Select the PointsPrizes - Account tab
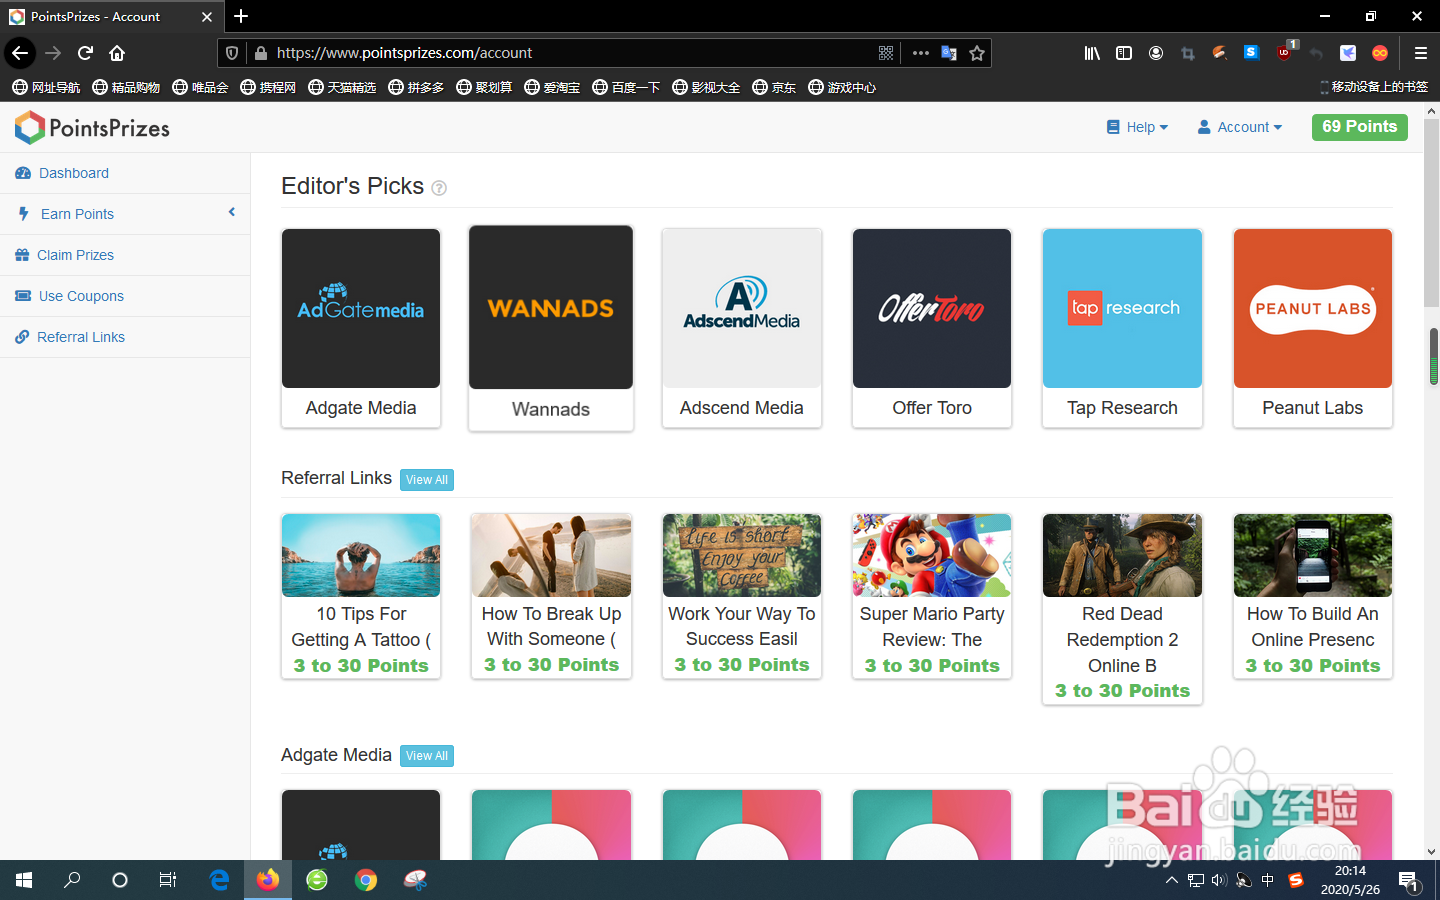Image resolution: width=1440 pixels, height=900 pixels. tap(112, 16)
